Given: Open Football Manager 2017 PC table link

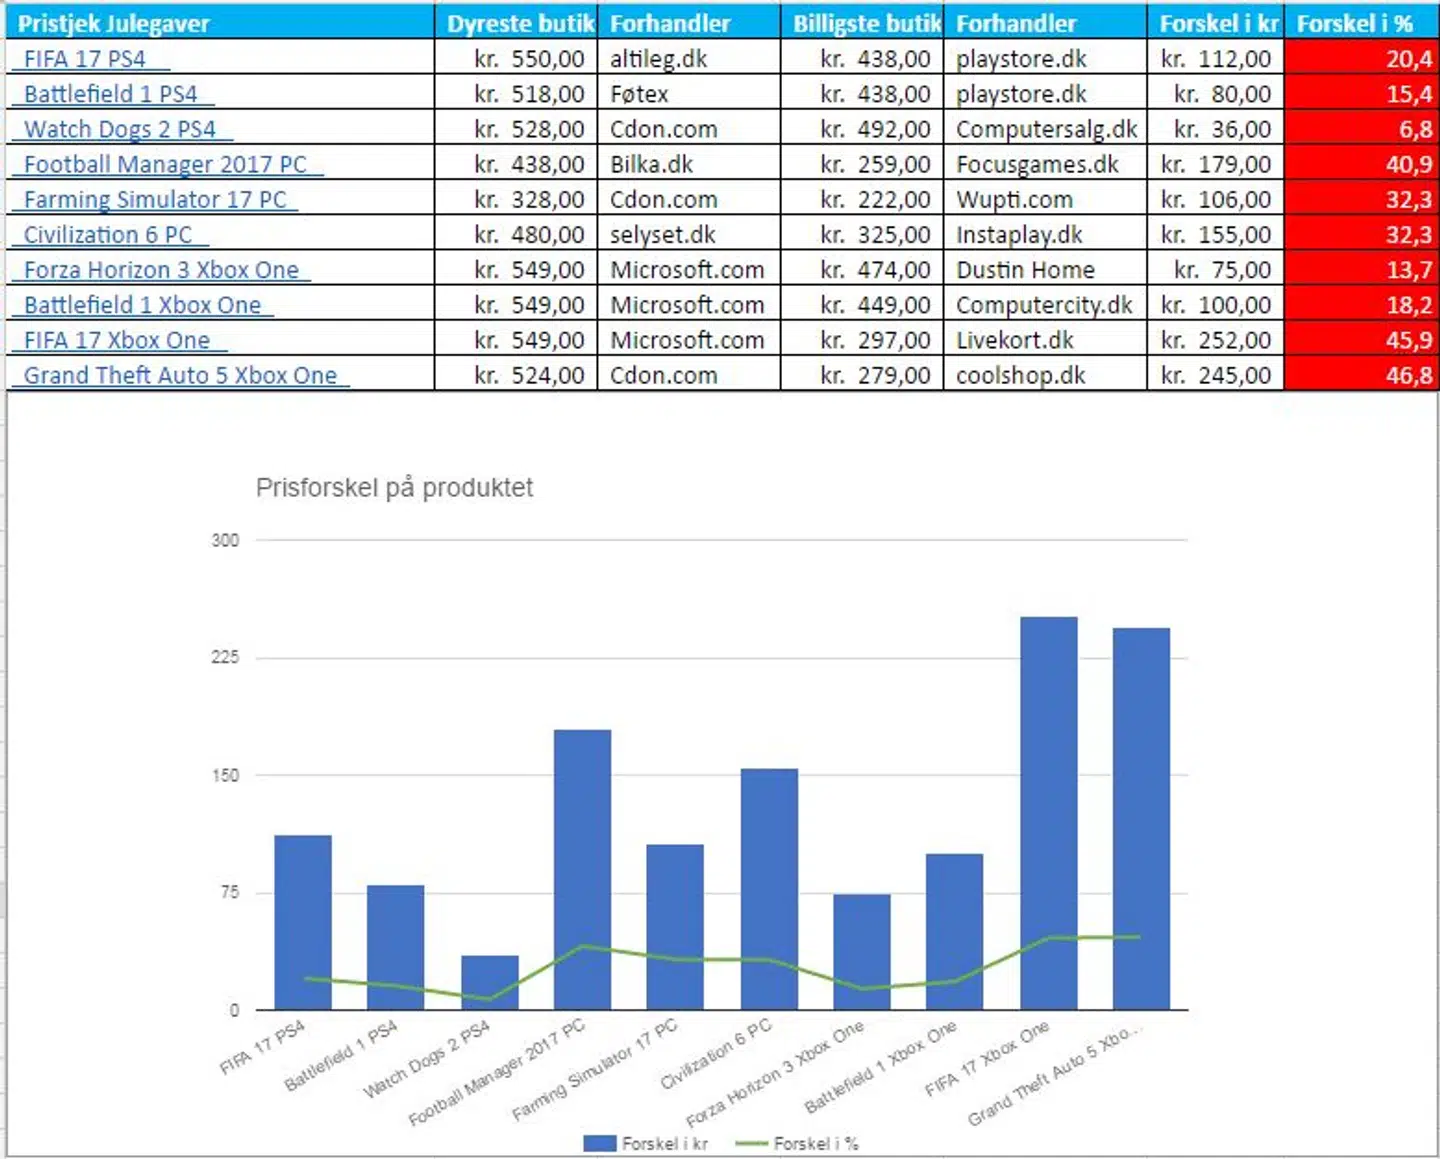Looking at the screenshot, I should [x=165, y=164].
